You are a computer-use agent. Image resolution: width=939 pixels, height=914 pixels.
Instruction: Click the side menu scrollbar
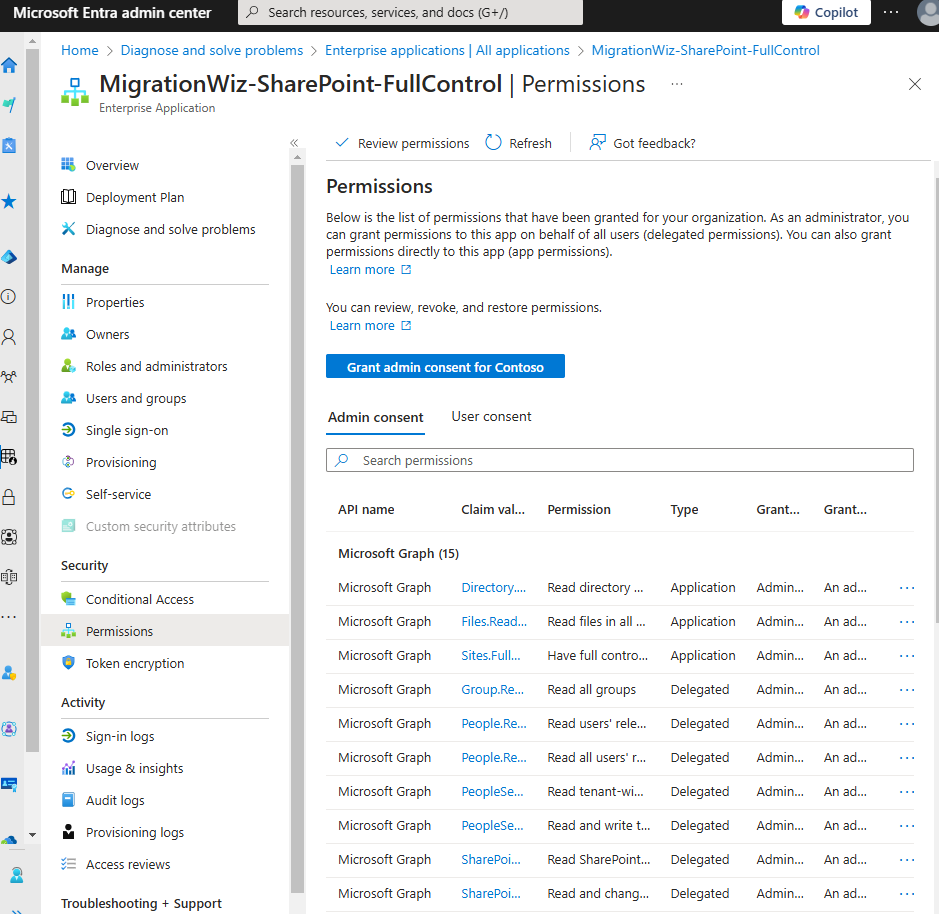click(297, 527)
